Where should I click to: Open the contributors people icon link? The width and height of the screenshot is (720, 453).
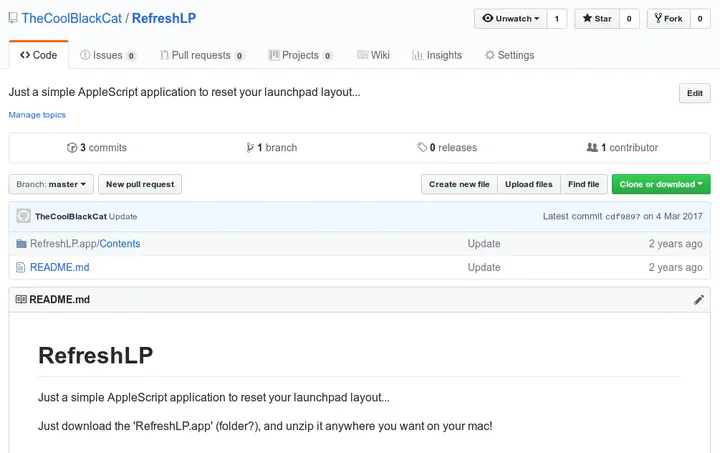click(592, 148)
